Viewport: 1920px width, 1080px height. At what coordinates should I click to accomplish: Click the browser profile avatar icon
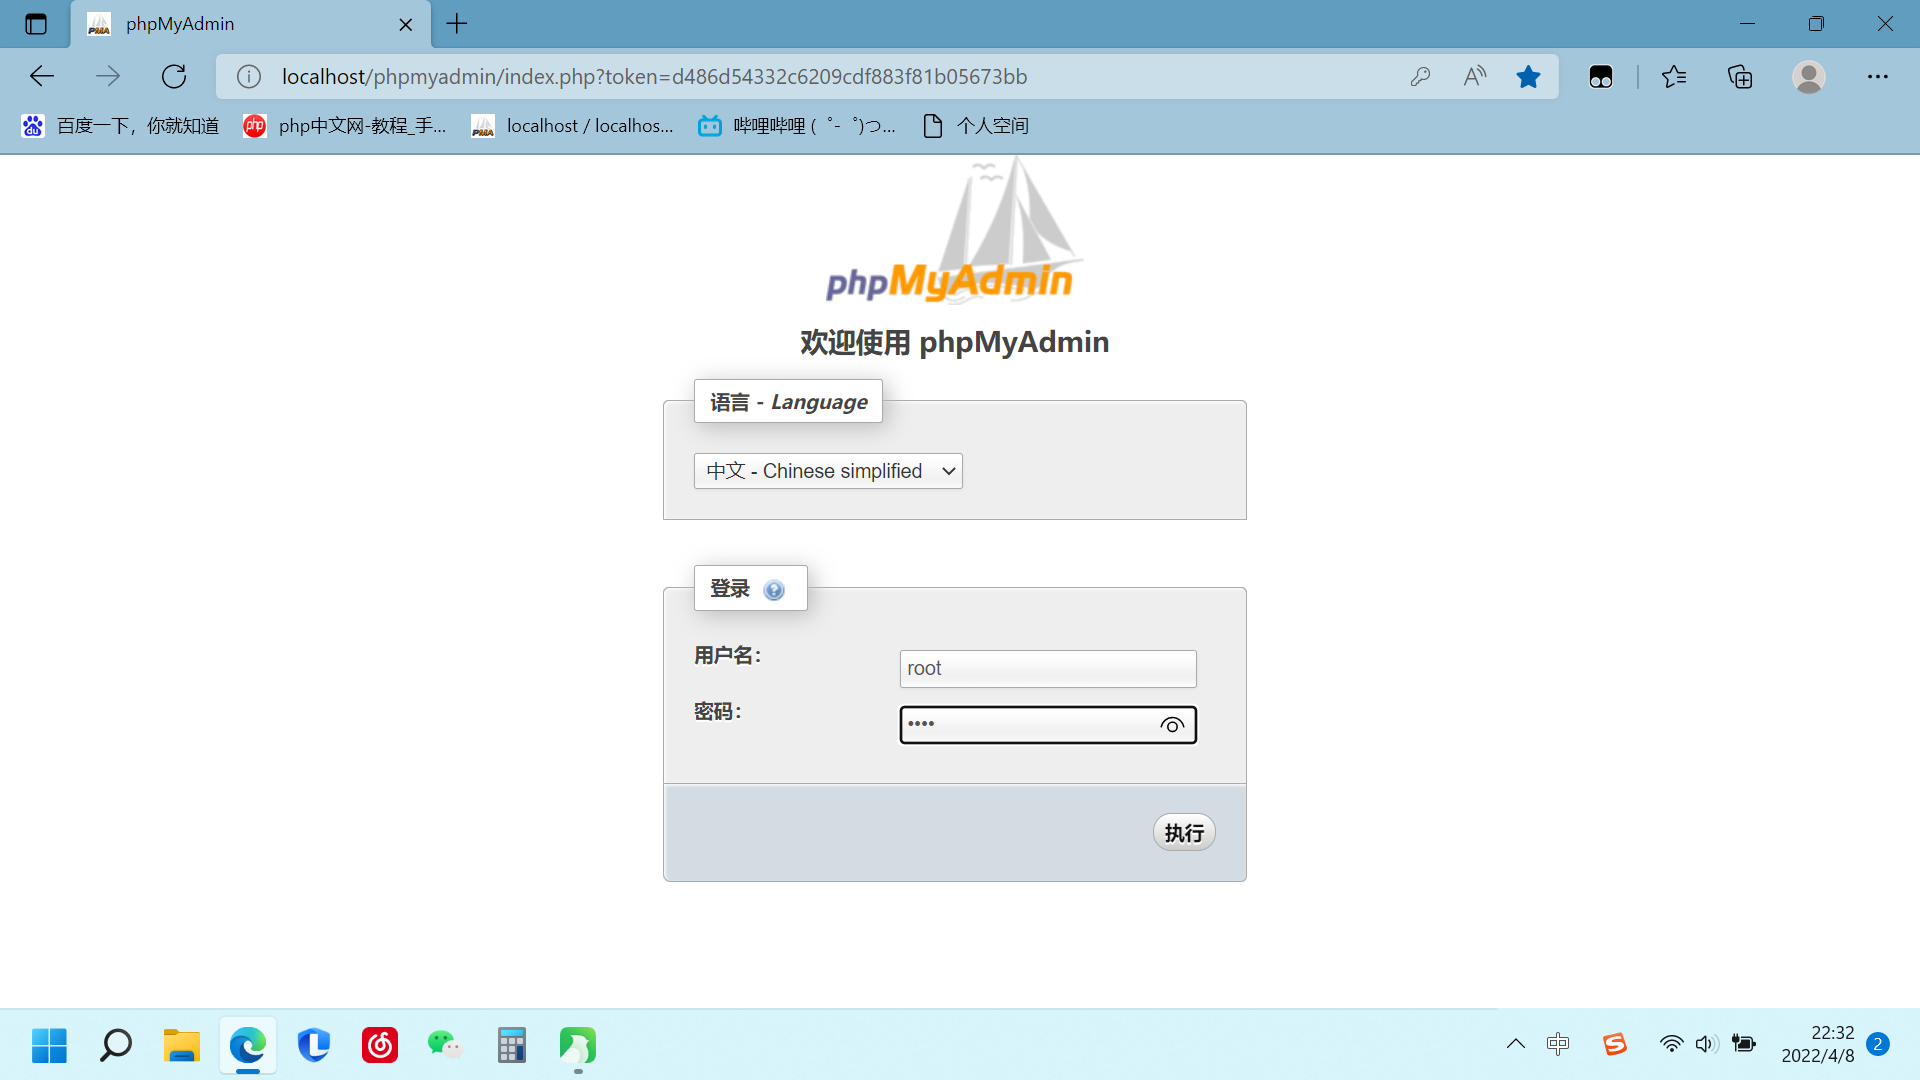coord(1808,77)
